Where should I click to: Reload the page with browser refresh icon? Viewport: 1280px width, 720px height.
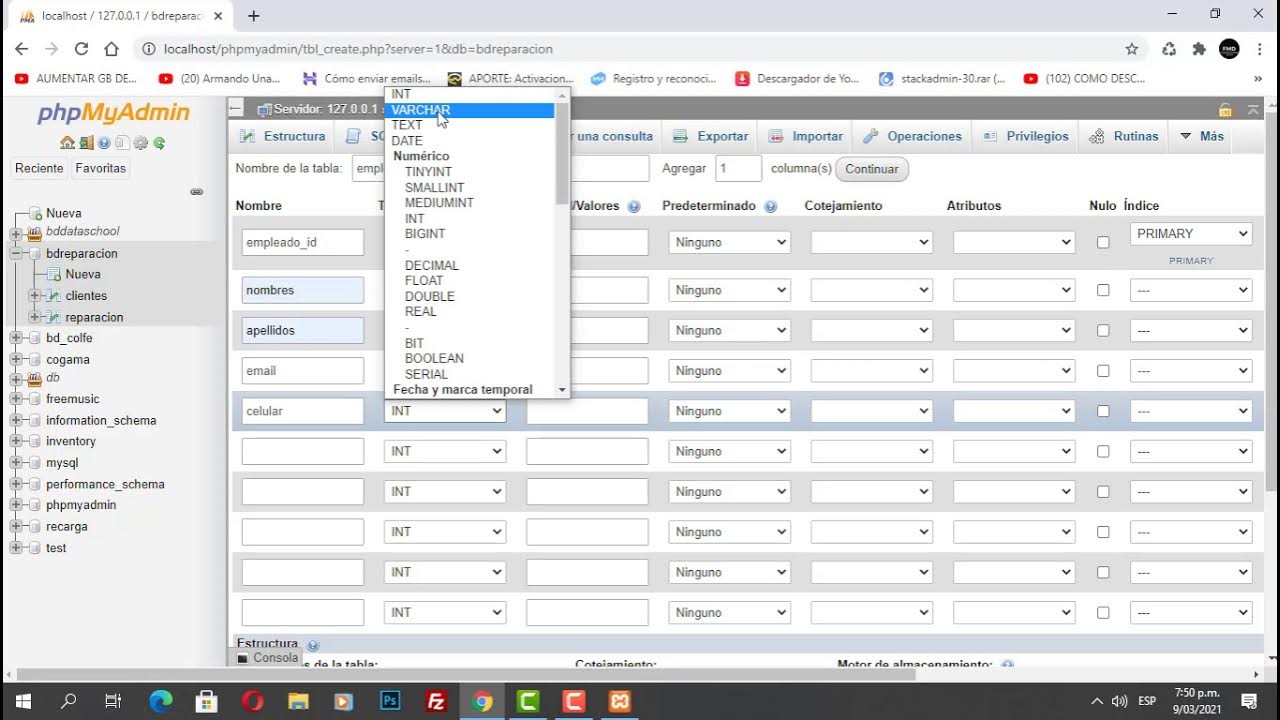(x=81, y=49)
